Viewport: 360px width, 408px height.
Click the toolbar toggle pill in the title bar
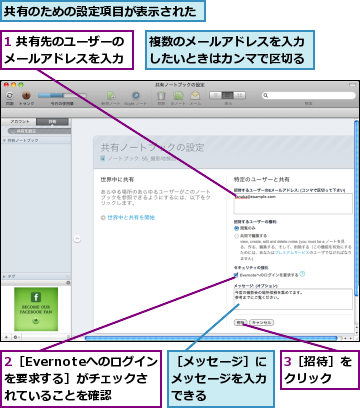pos(352,85)
